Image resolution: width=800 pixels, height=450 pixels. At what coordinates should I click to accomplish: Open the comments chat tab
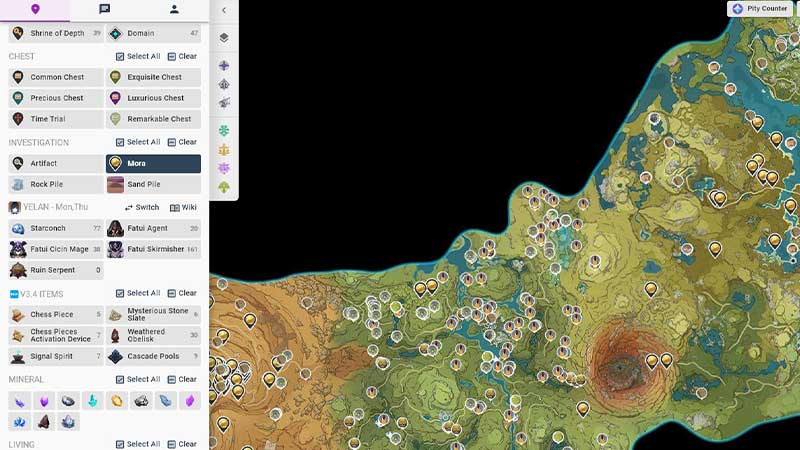(105, 9)
